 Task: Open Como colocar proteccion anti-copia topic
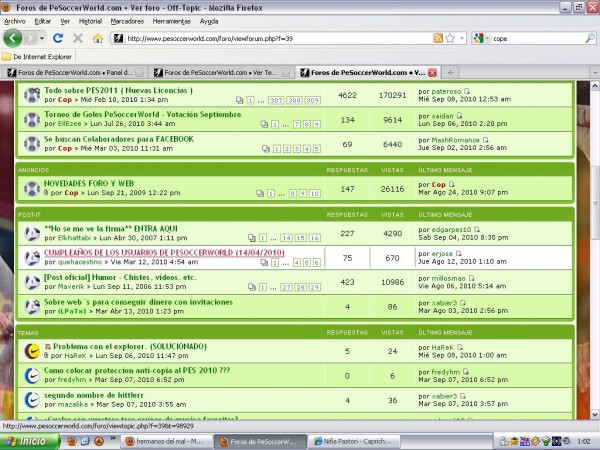click(x=137, y=370)
